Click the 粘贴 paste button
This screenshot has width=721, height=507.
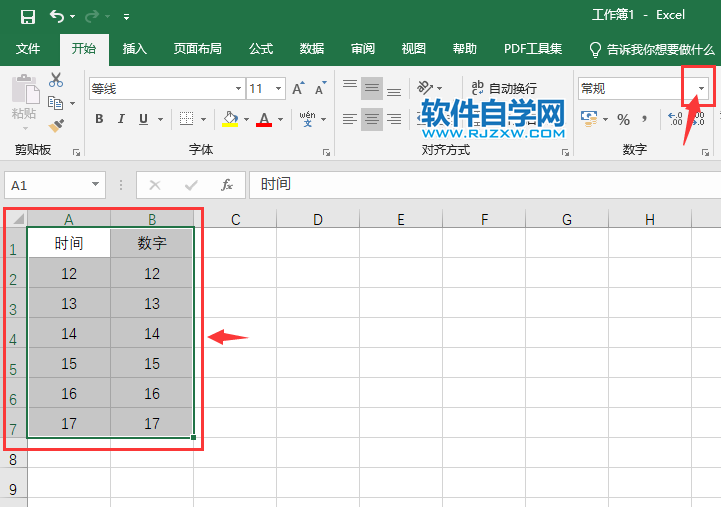click(24, 102)
